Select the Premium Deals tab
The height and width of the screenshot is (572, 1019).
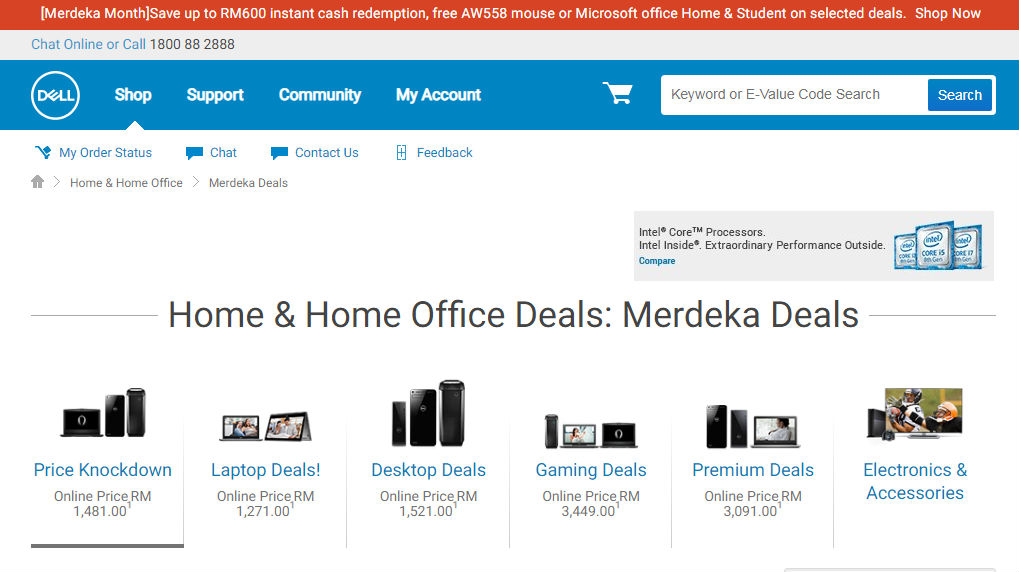pos(753,470)
